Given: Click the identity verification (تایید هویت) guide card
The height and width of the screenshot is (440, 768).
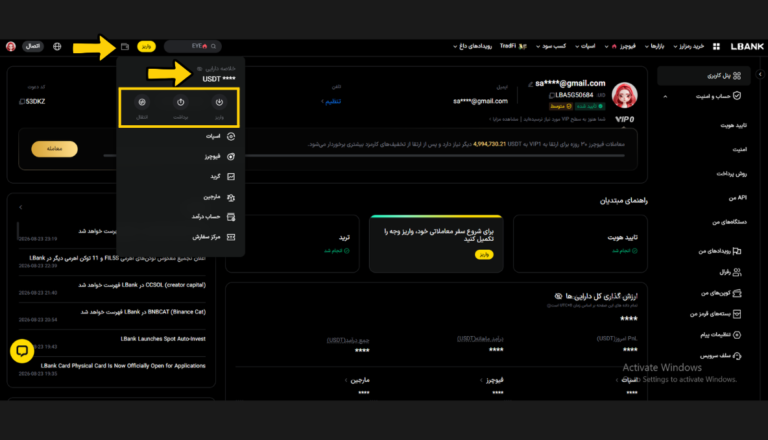Looking at the screenshot, I should point(580,244).
